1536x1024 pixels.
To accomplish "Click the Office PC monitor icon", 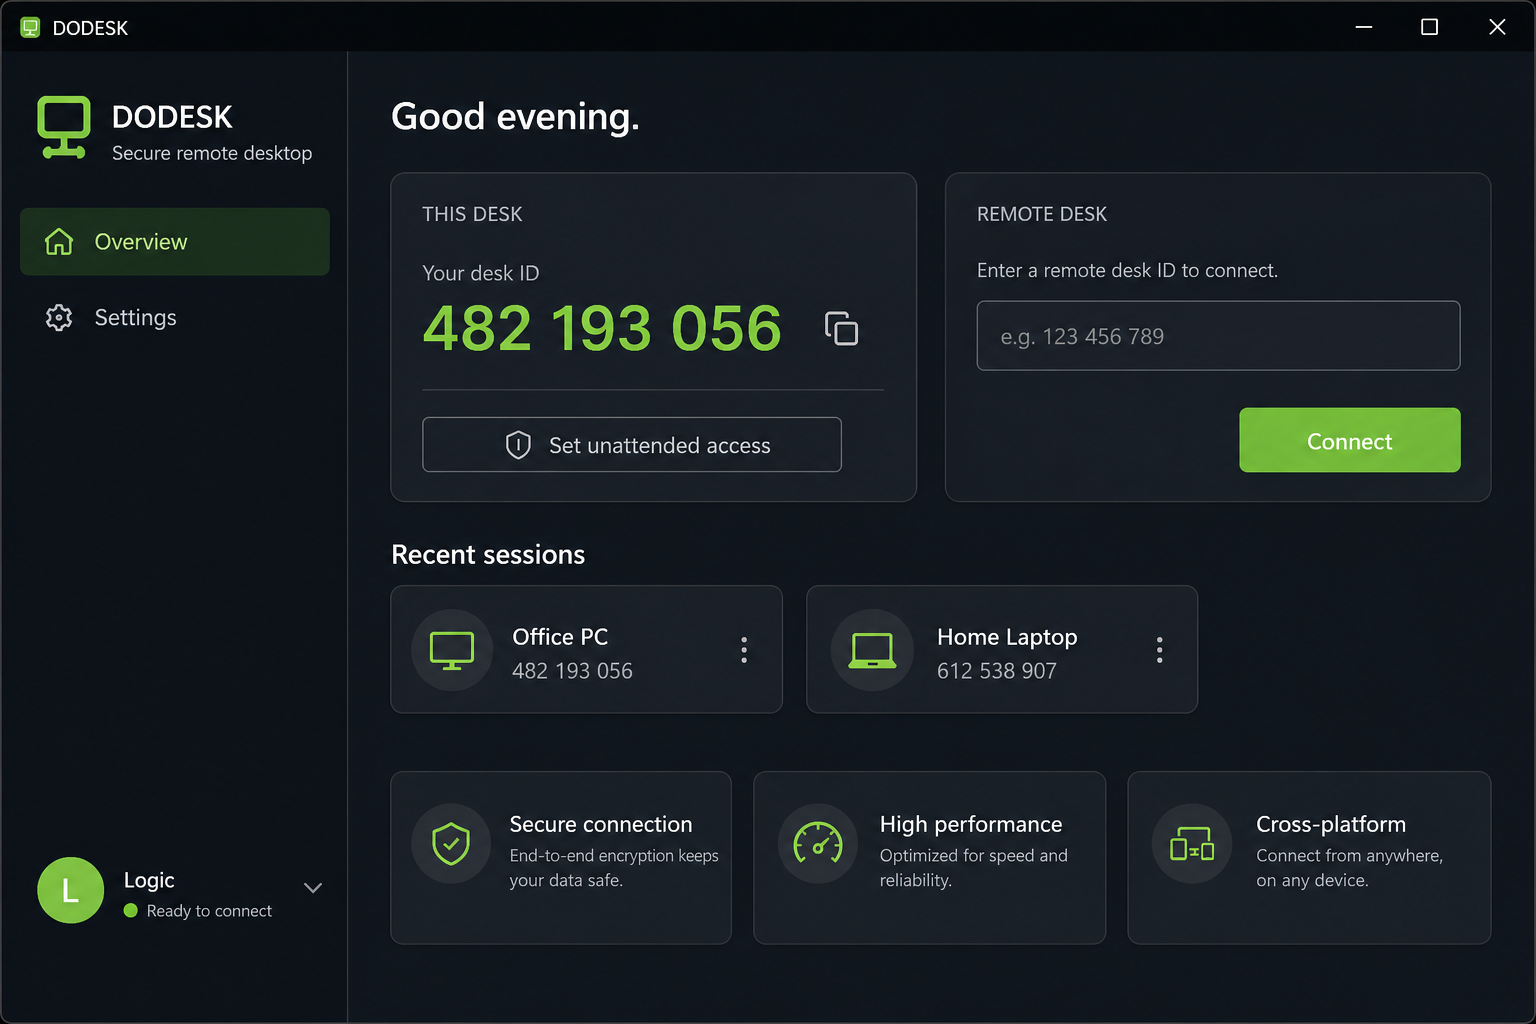I will (452, 650).
